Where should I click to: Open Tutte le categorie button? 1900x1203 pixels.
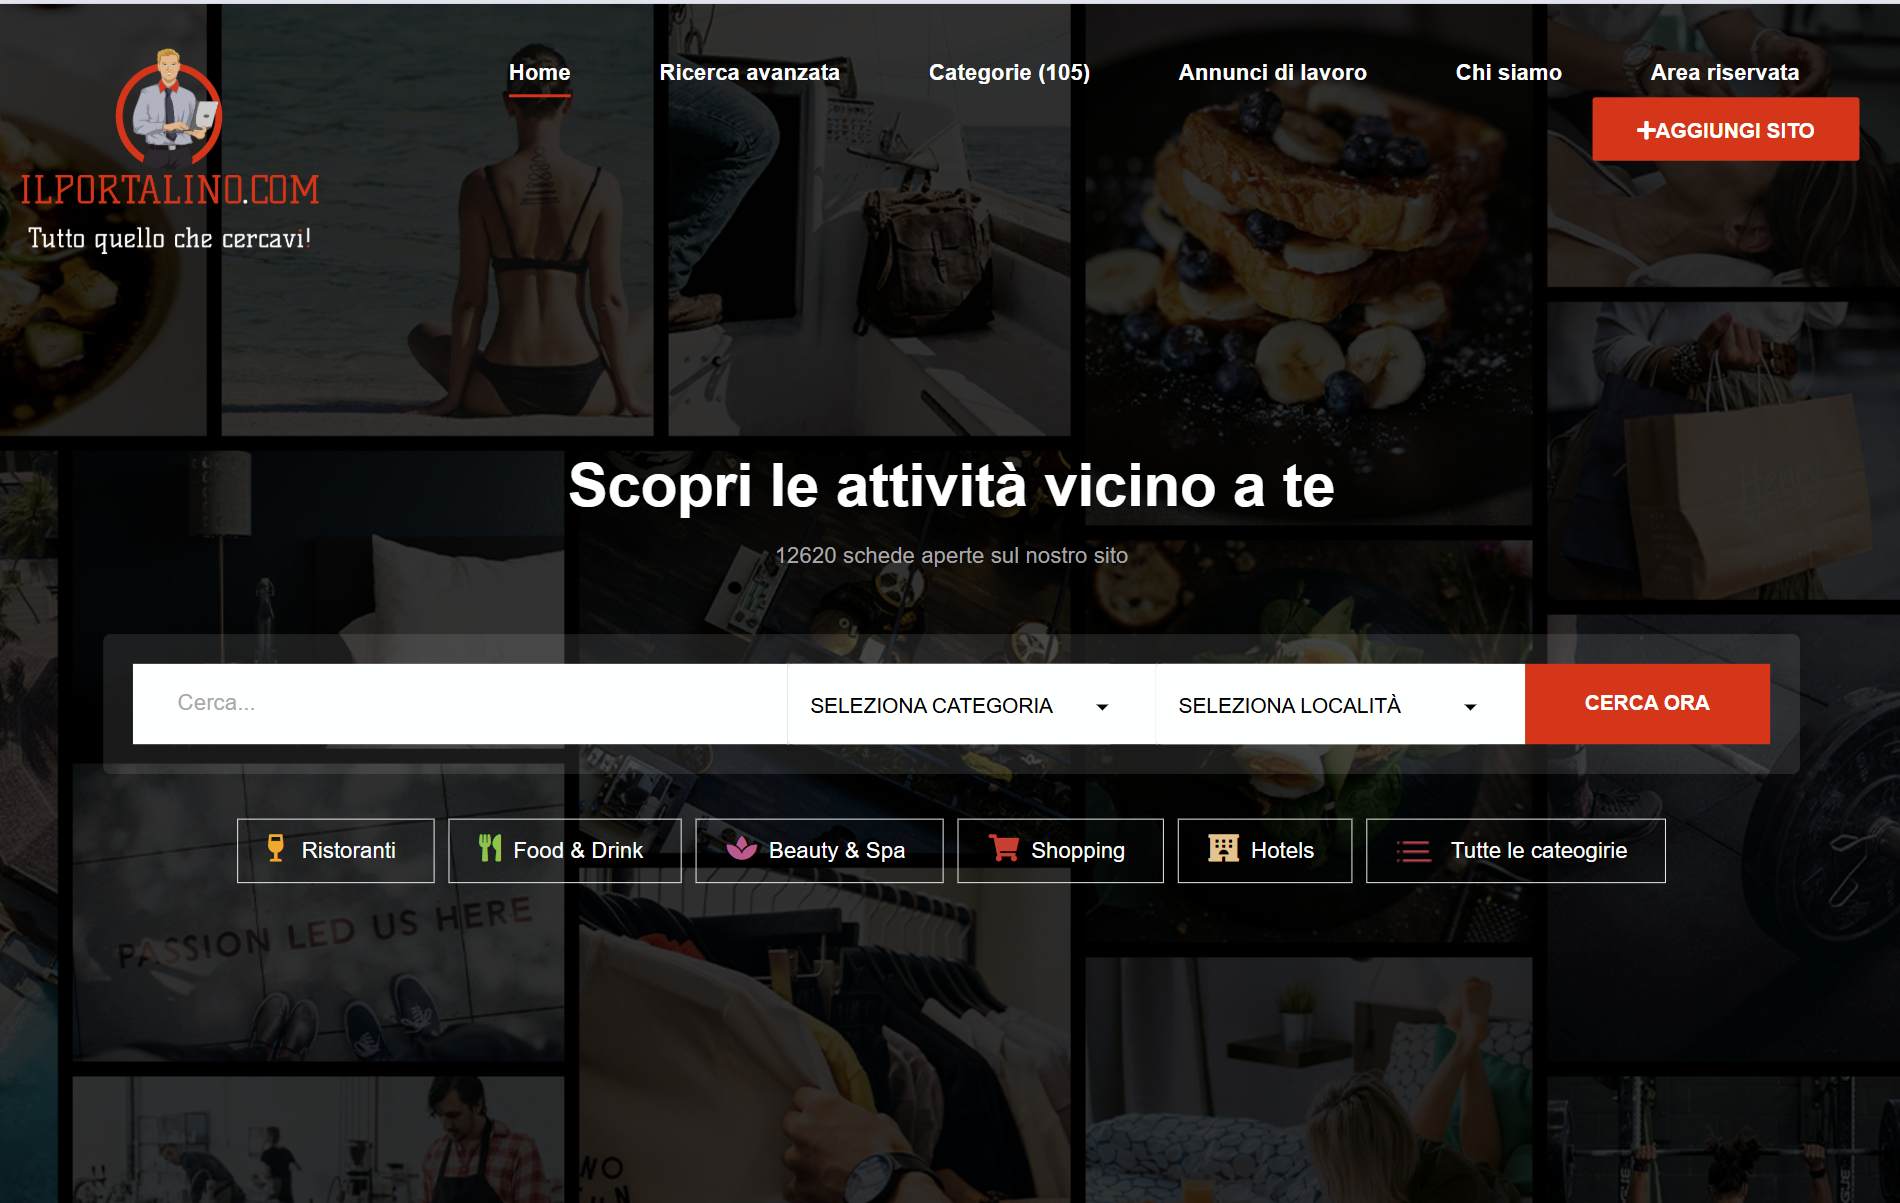point(1515,850)
